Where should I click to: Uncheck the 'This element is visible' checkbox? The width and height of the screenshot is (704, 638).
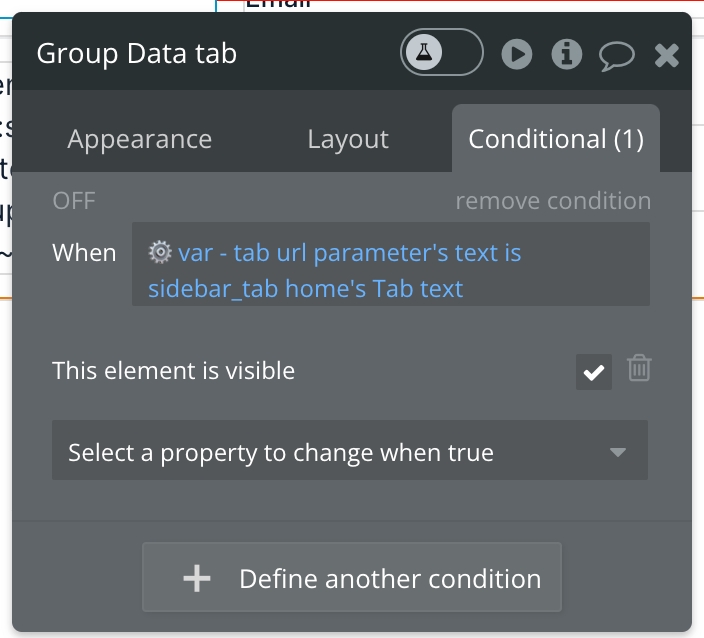594,372
